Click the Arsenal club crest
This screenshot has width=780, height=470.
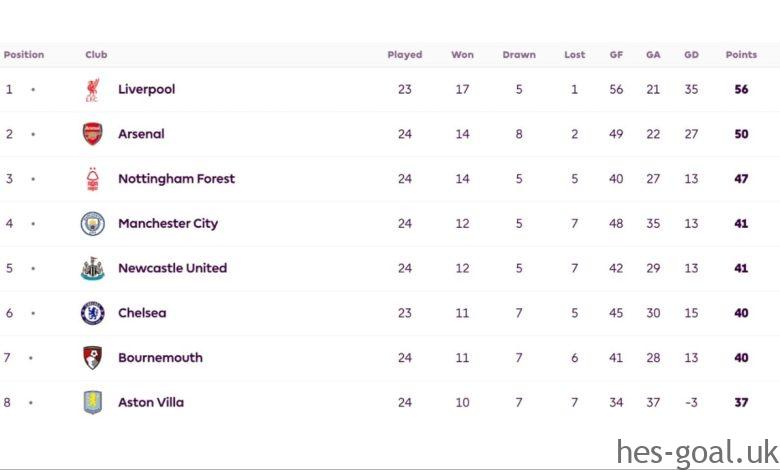click(x=92, y=134)
